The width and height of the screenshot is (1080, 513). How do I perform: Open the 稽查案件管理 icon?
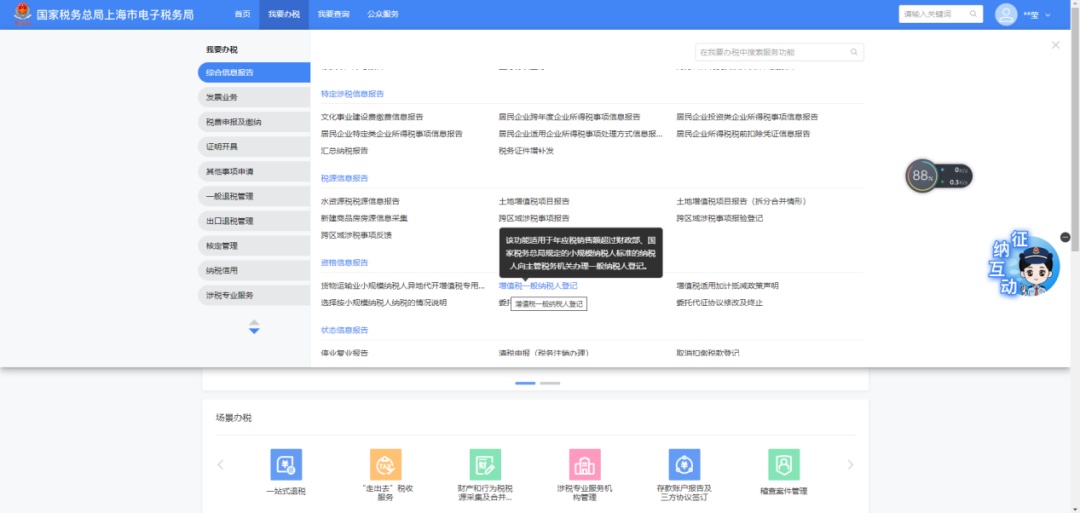[x=784, y=465]
